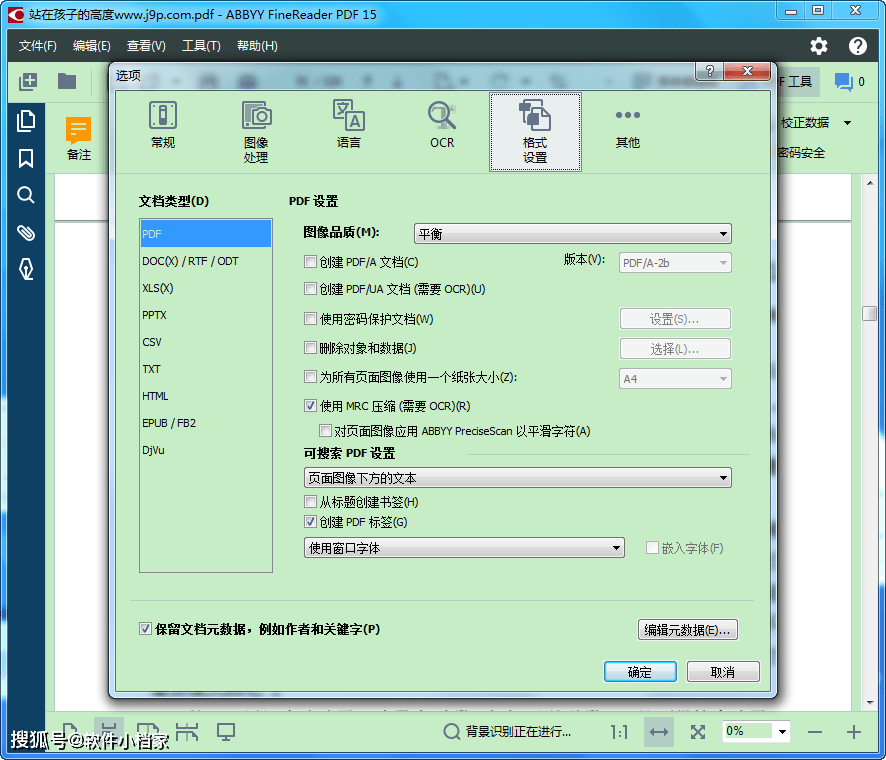
Task: Open the 帮助(H) menu
Action: click(x=257, y=46)
